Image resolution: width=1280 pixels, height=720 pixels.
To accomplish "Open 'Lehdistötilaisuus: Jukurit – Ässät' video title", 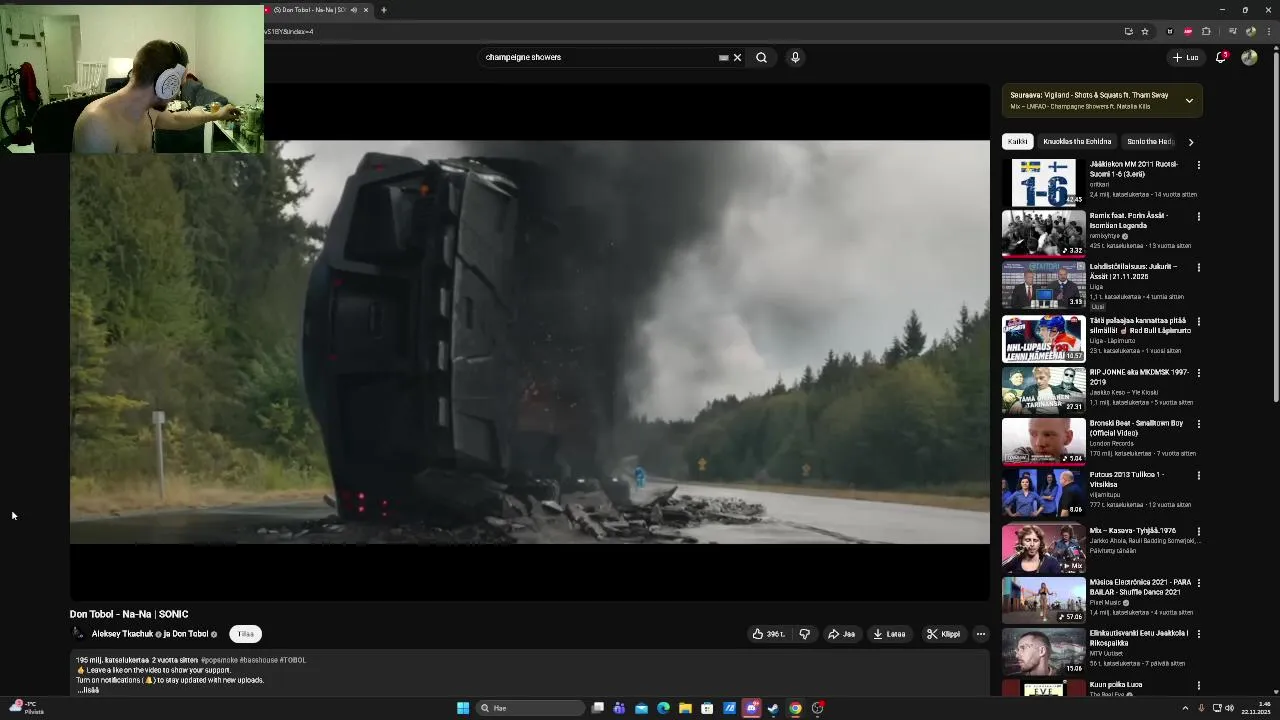I will coord(1133,271).
